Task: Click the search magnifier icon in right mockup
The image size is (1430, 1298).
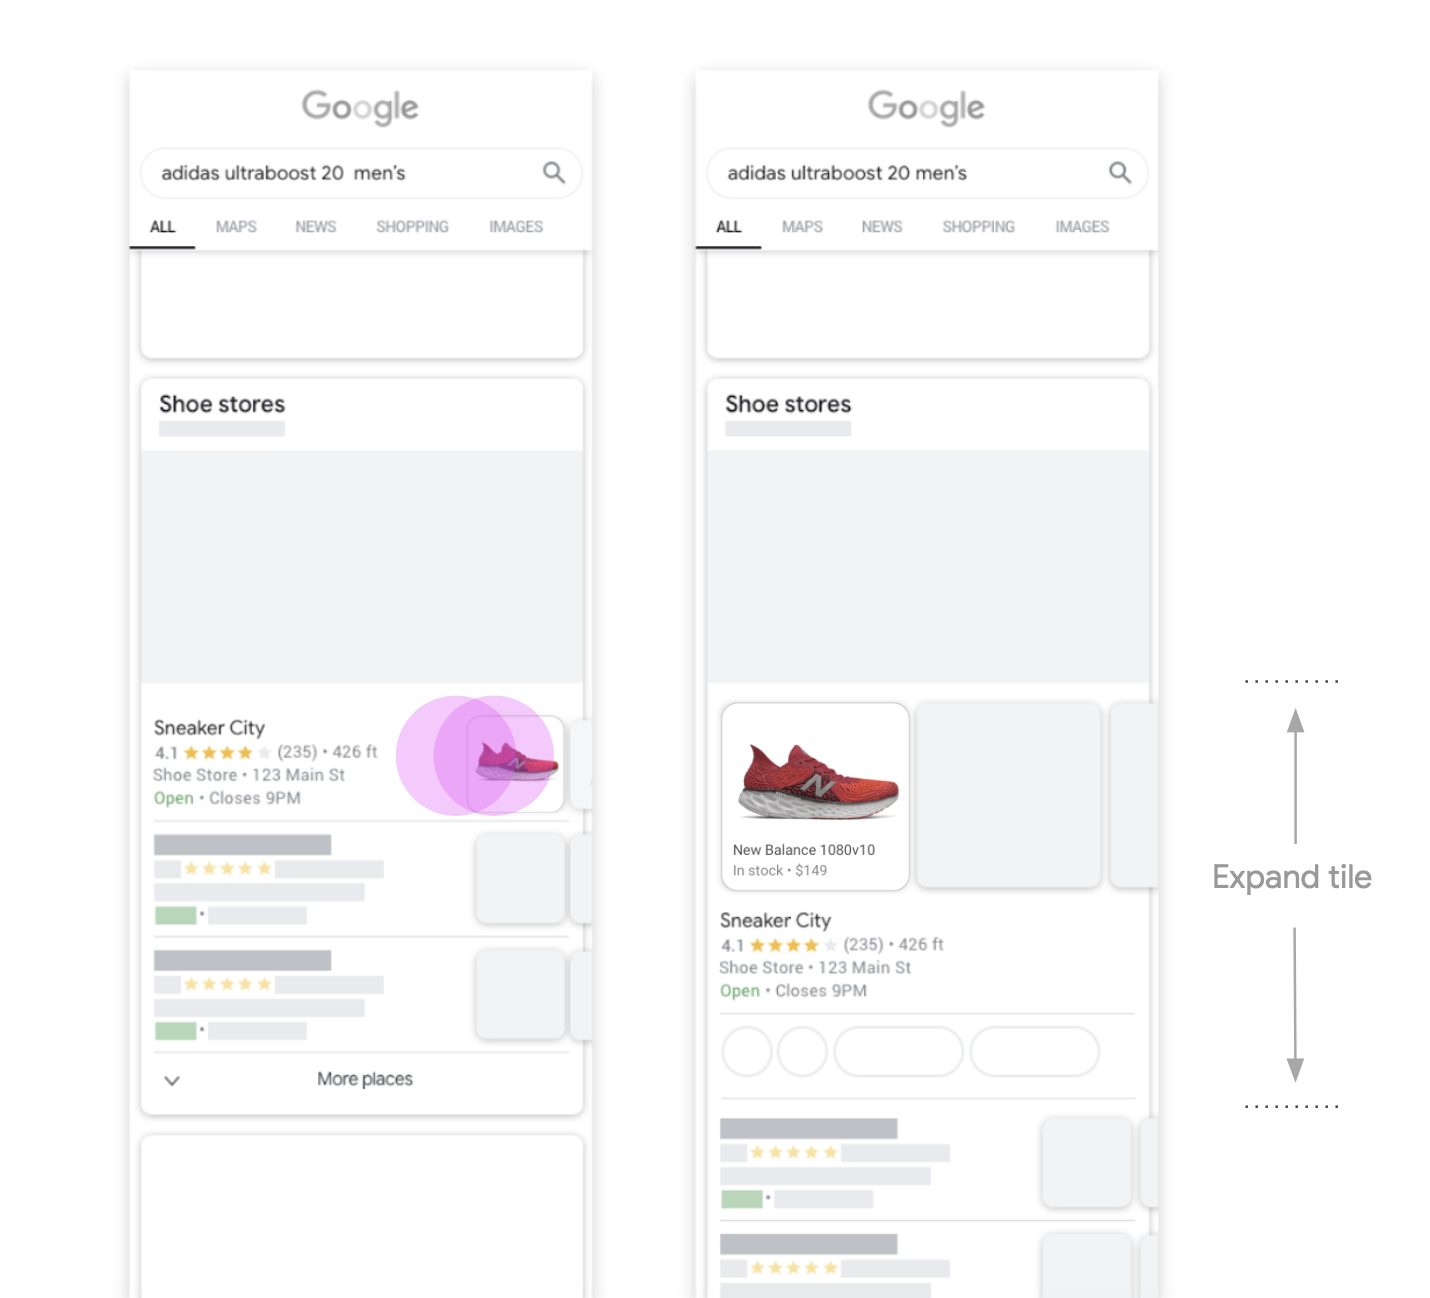Action: coord(1120,173)
